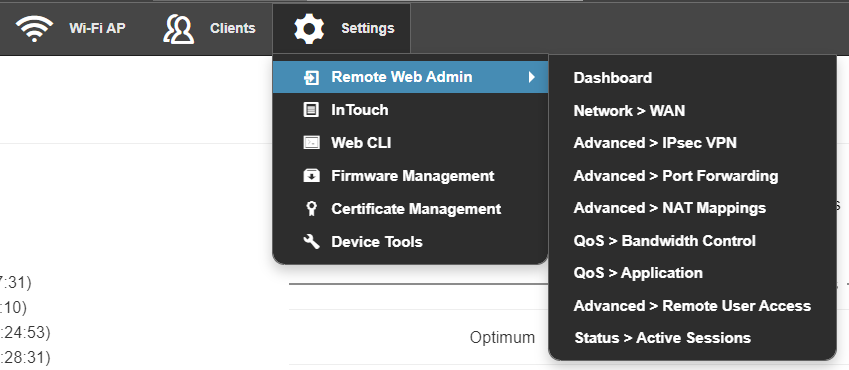849x370 pixels.
Task: Open Advanced > Remote User Access
Action: point(692,306)
